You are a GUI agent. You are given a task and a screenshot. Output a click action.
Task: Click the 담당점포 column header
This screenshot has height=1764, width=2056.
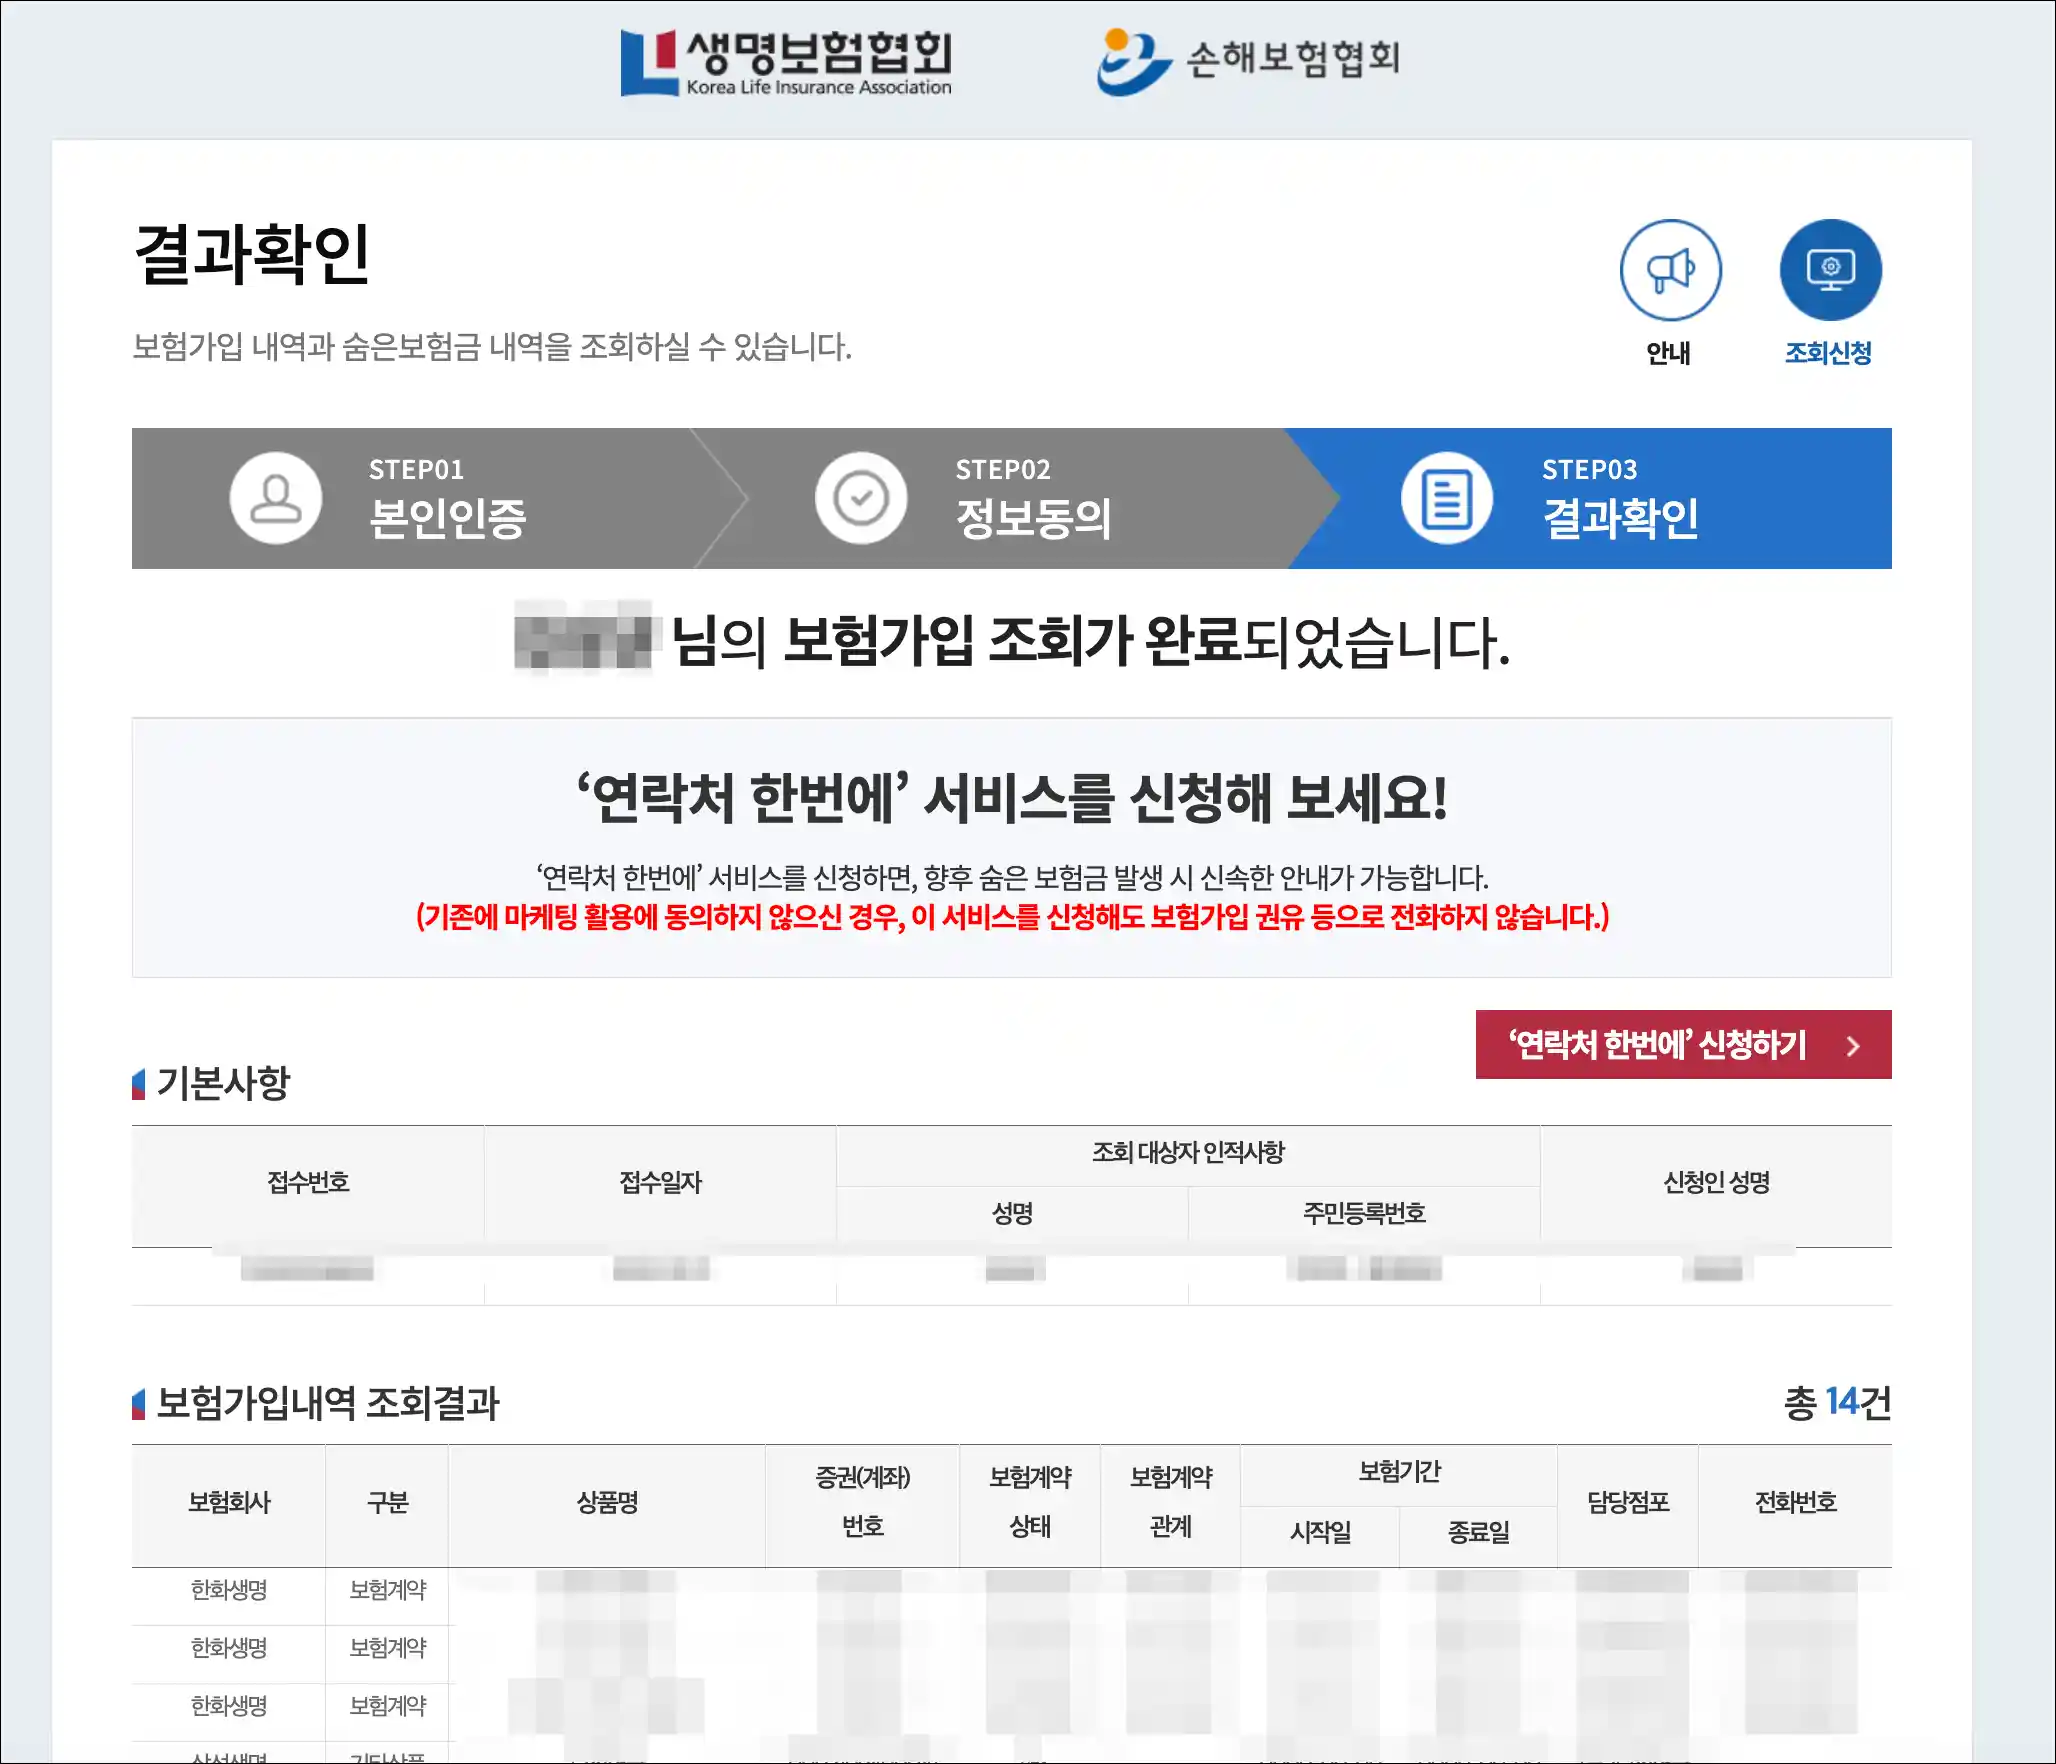1628,1502
